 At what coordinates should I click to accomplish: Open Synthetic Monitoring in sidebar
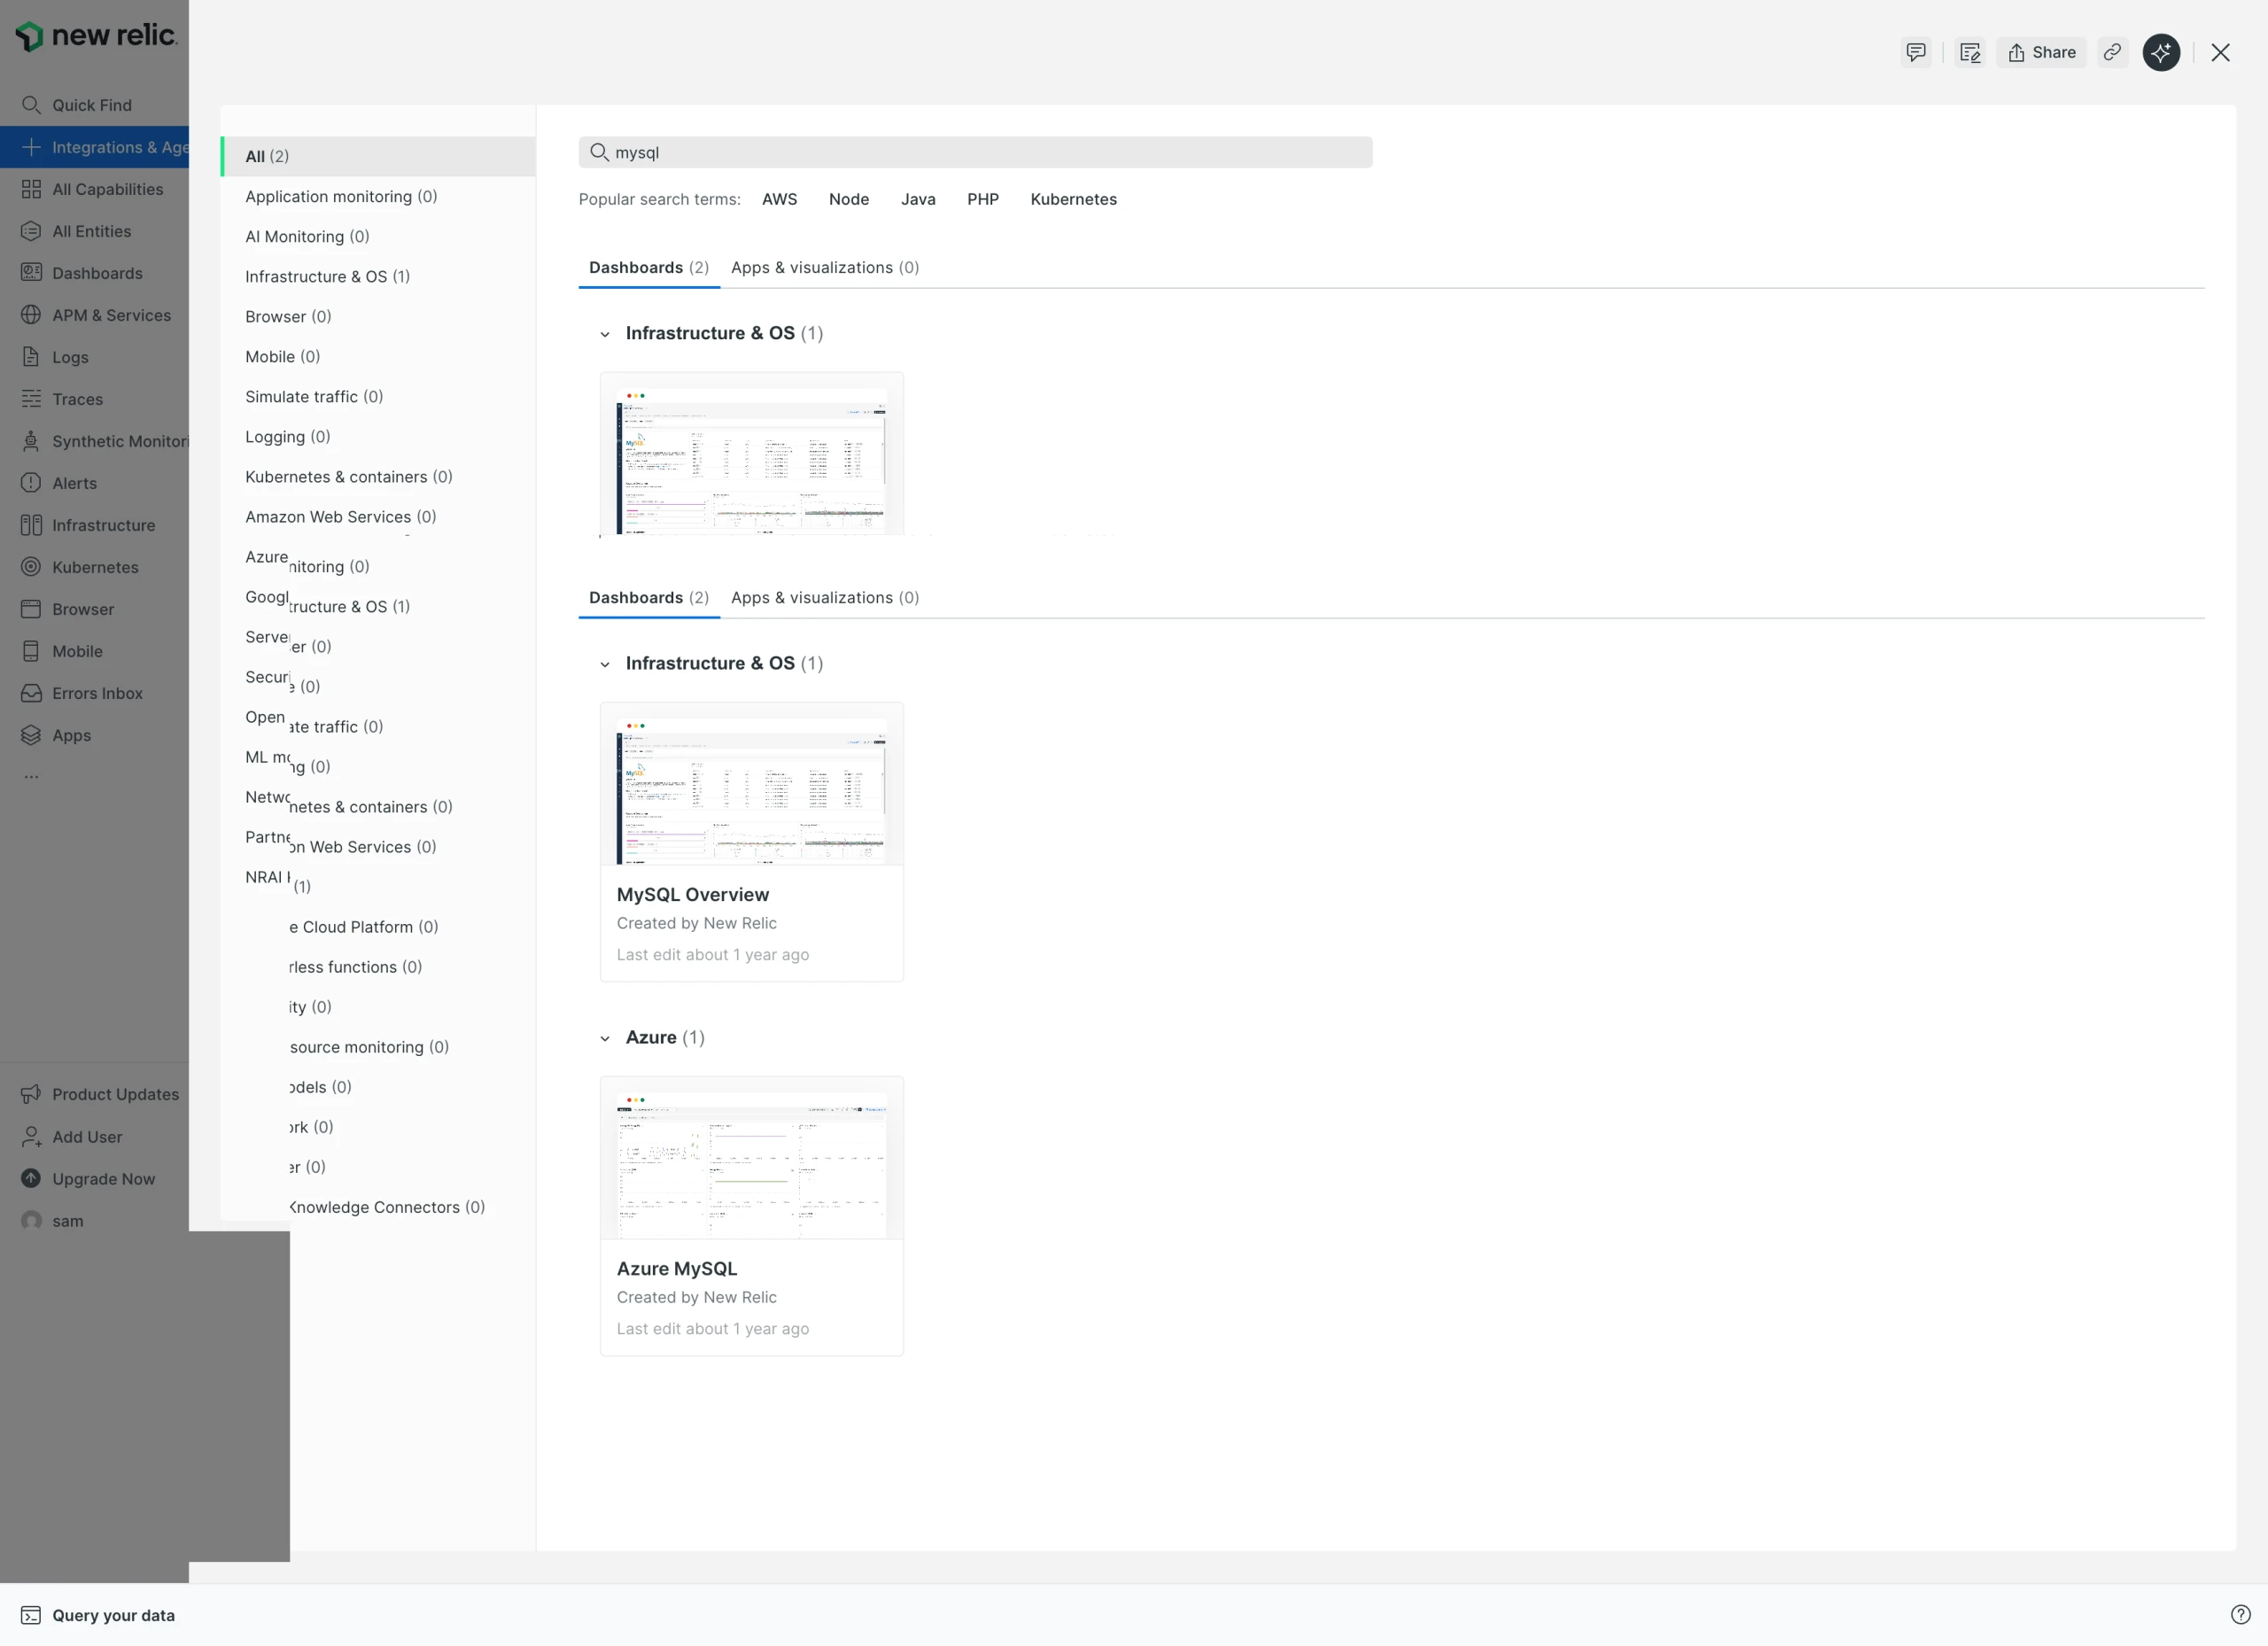94,441
